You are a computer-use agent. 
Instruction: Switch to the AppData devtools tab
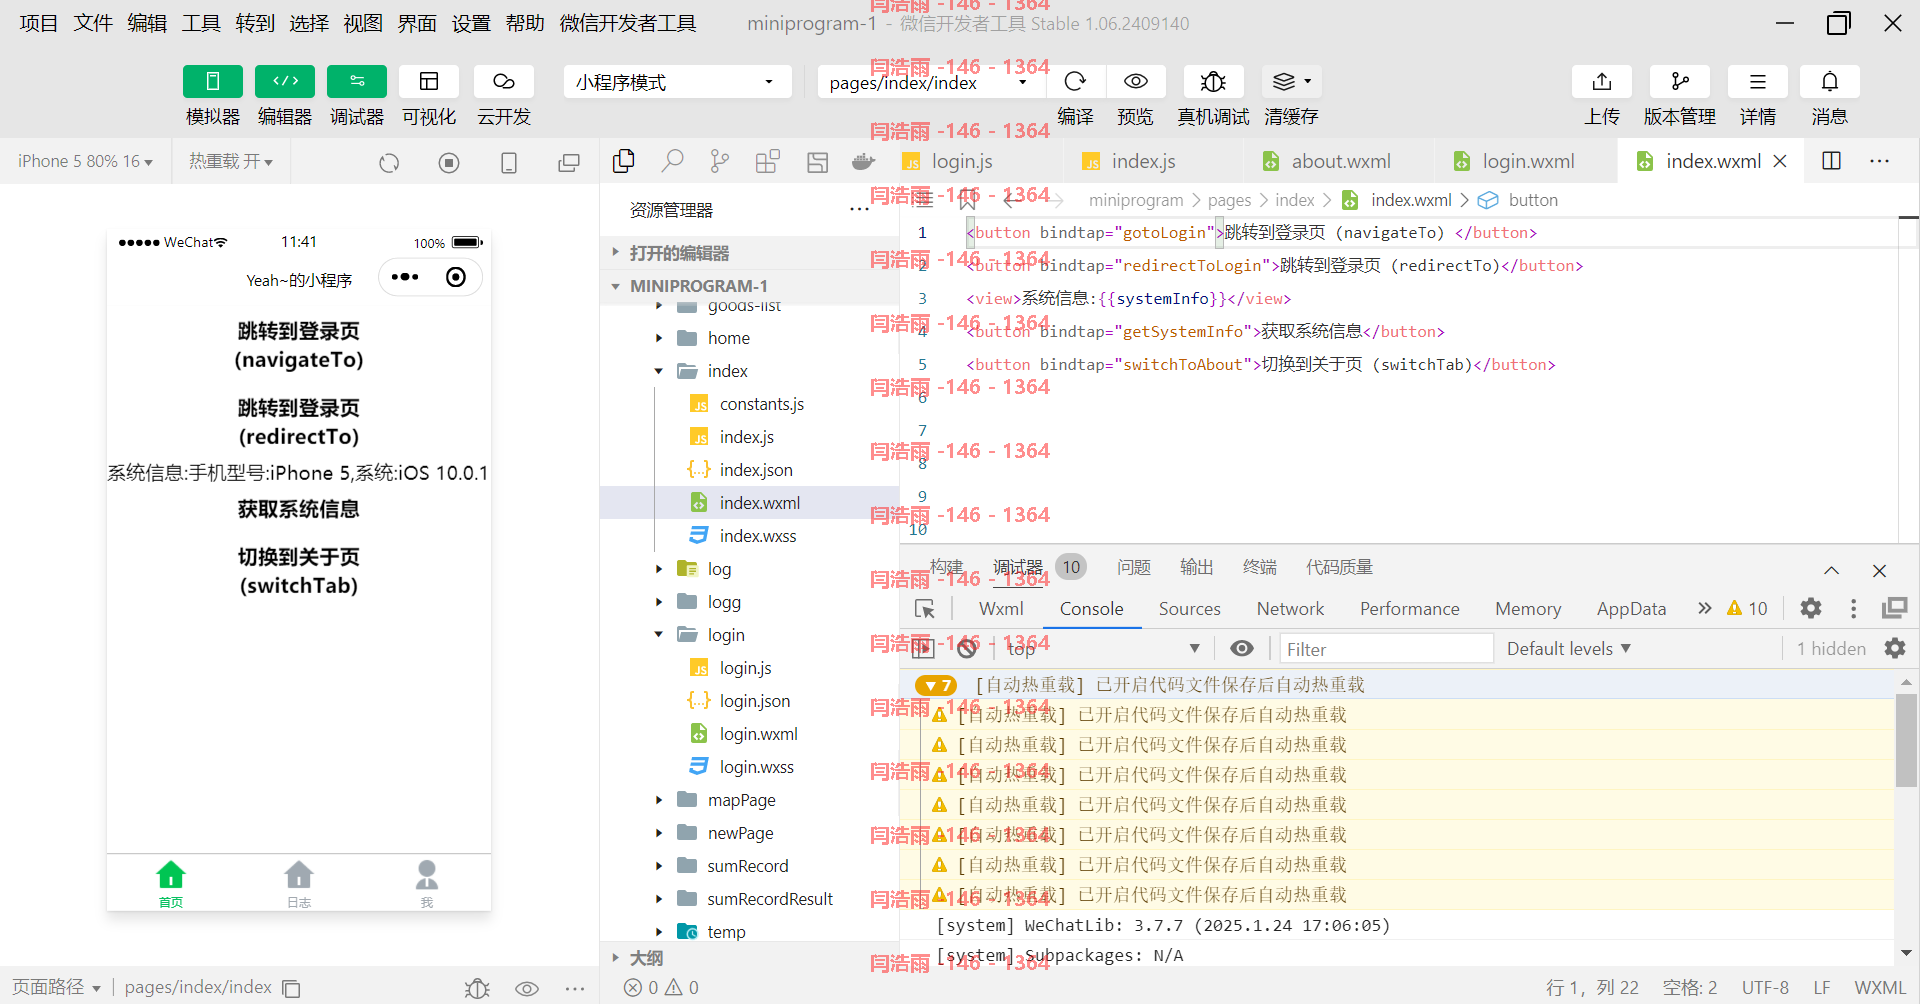click(x=1631, y=609)
